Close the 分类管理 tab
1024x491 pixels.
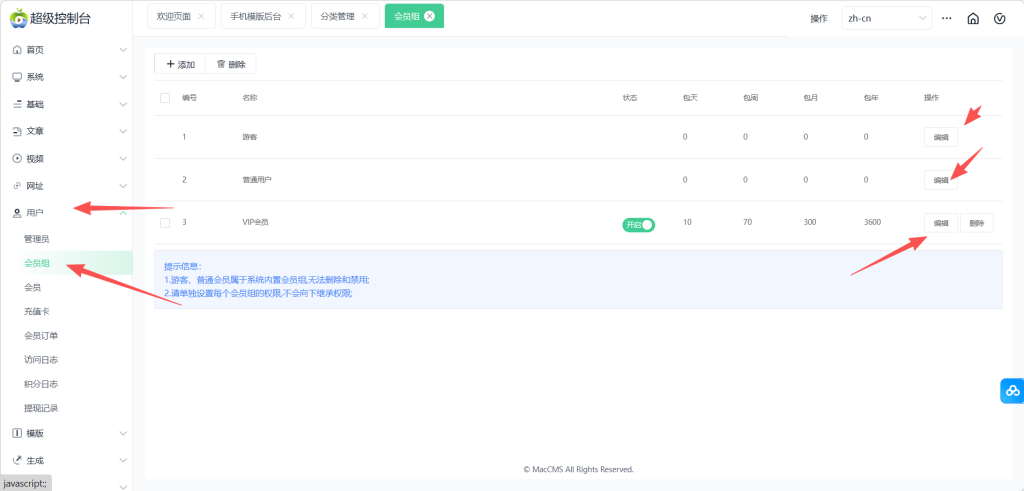pyautogui.click(x=365, y=16)
